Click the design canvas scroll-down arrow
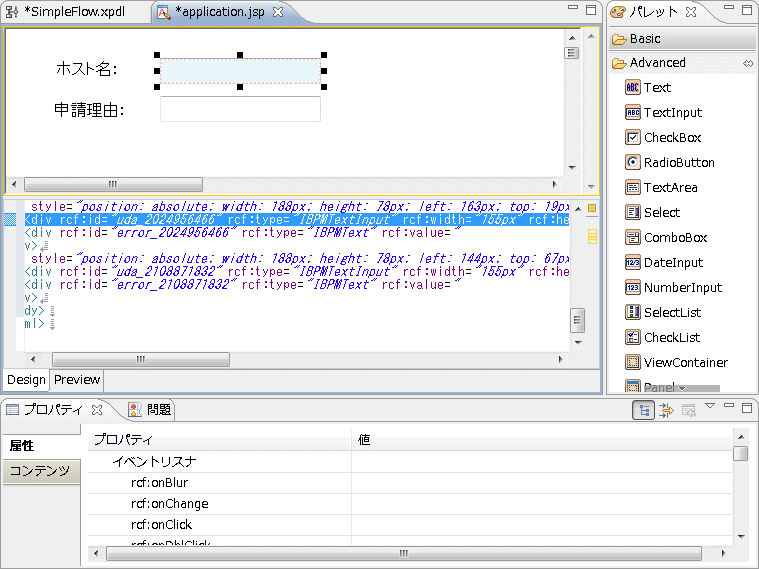 click(x=572, y=168)
